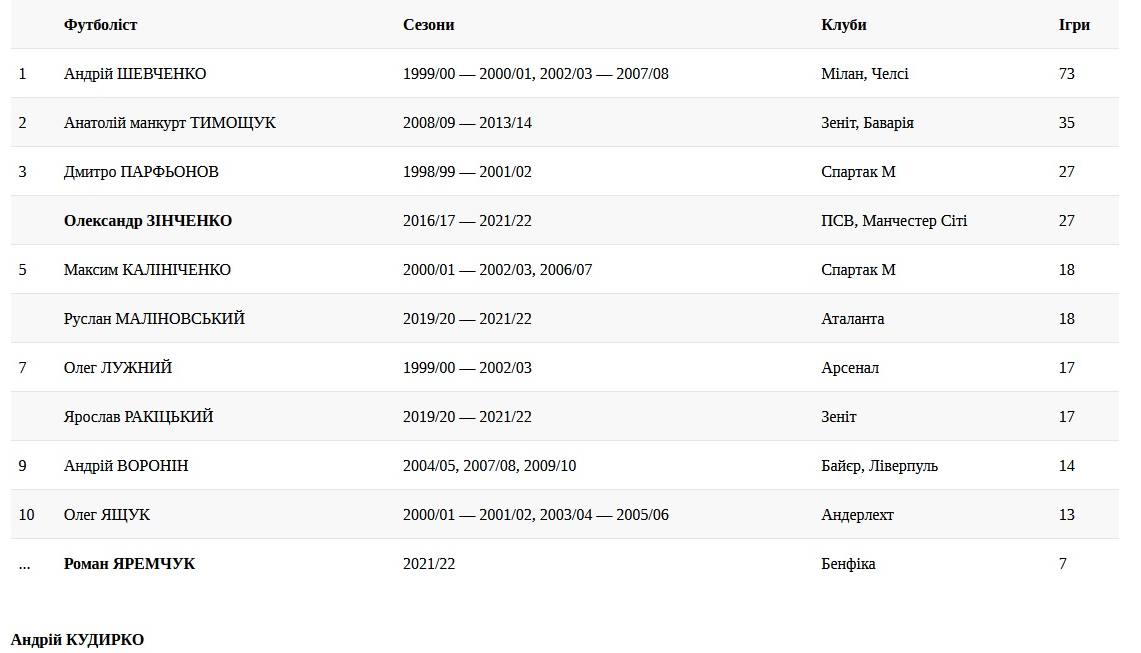Click on Олег ЯЩУК's name
The image size is (1141, 653).
point(107,515)
